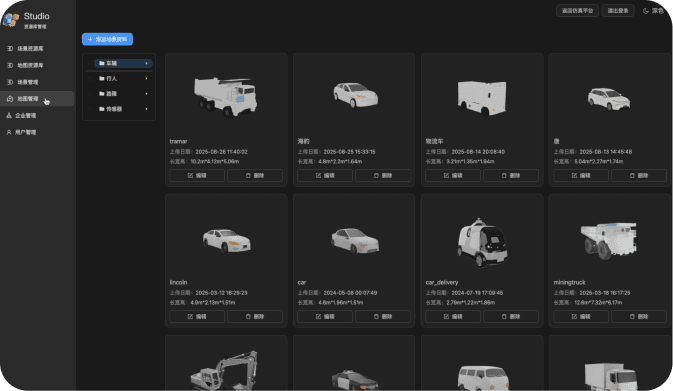Edit the car_delivery card
Screen dimensions: 673x391
tap(453, 317)
